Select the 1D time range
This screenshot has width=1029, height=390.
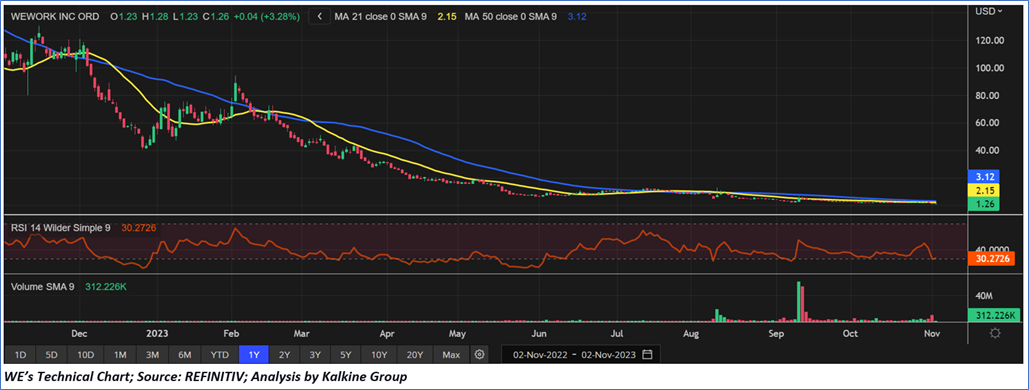(21, 355)
